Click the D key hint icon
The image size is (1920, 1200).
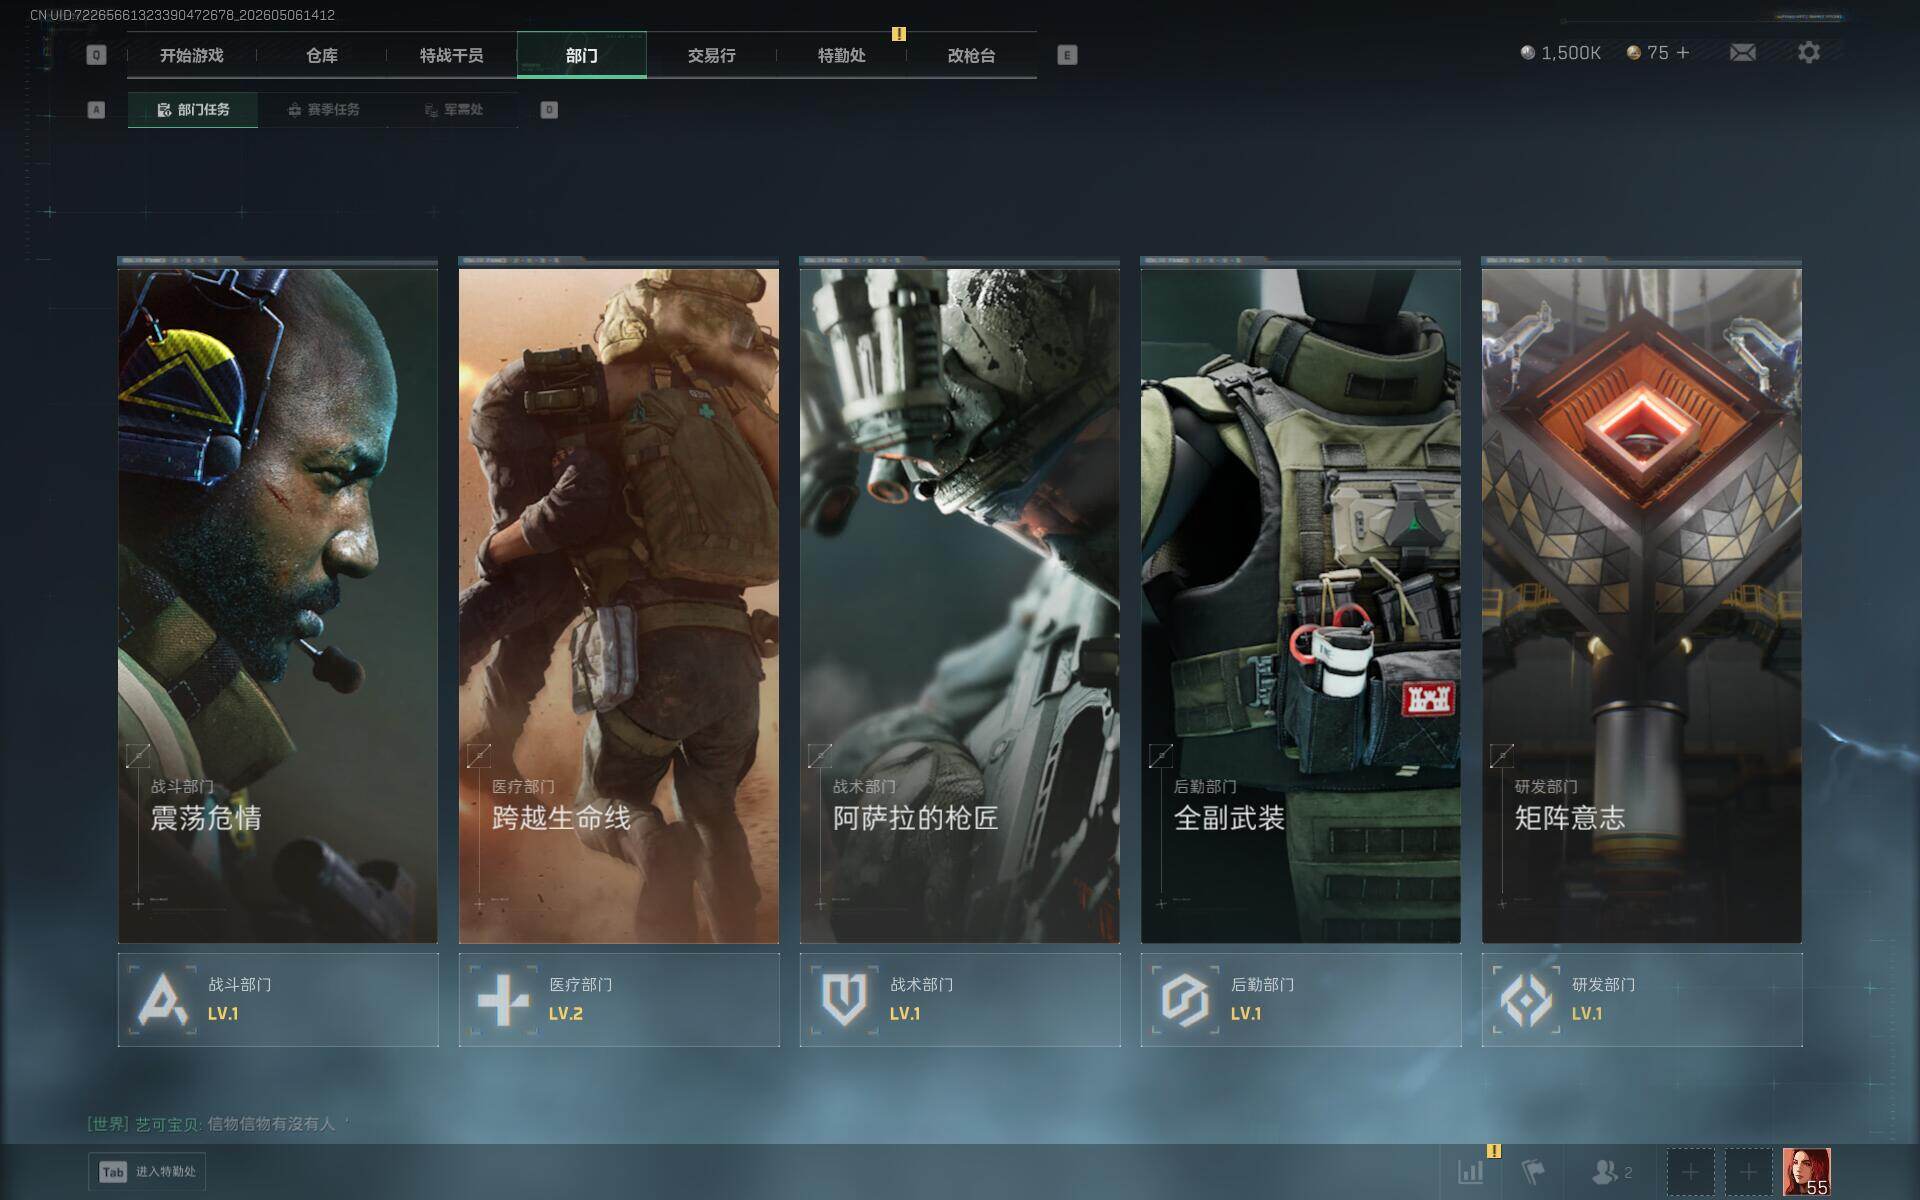point(549,110)
